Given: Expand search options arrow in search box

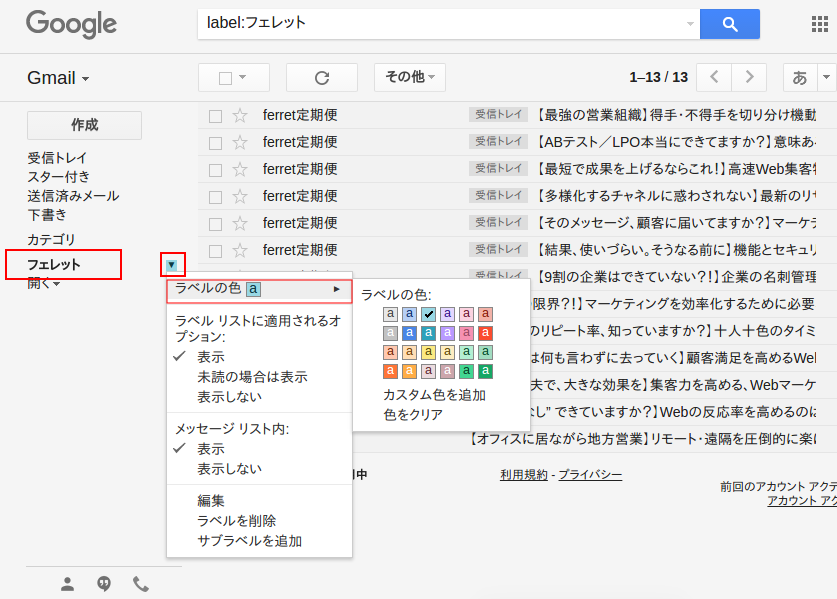Looking at the screenshot, I should pos(690,24).
